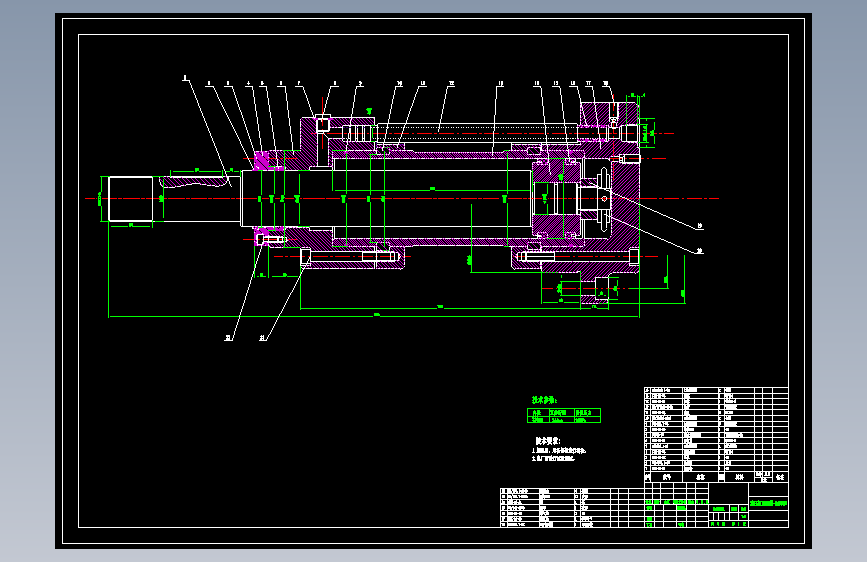The height and width of the screenshot is (562, 867).
Task: Select the second technical requirements note line
Action: click(x=553, y=459)
